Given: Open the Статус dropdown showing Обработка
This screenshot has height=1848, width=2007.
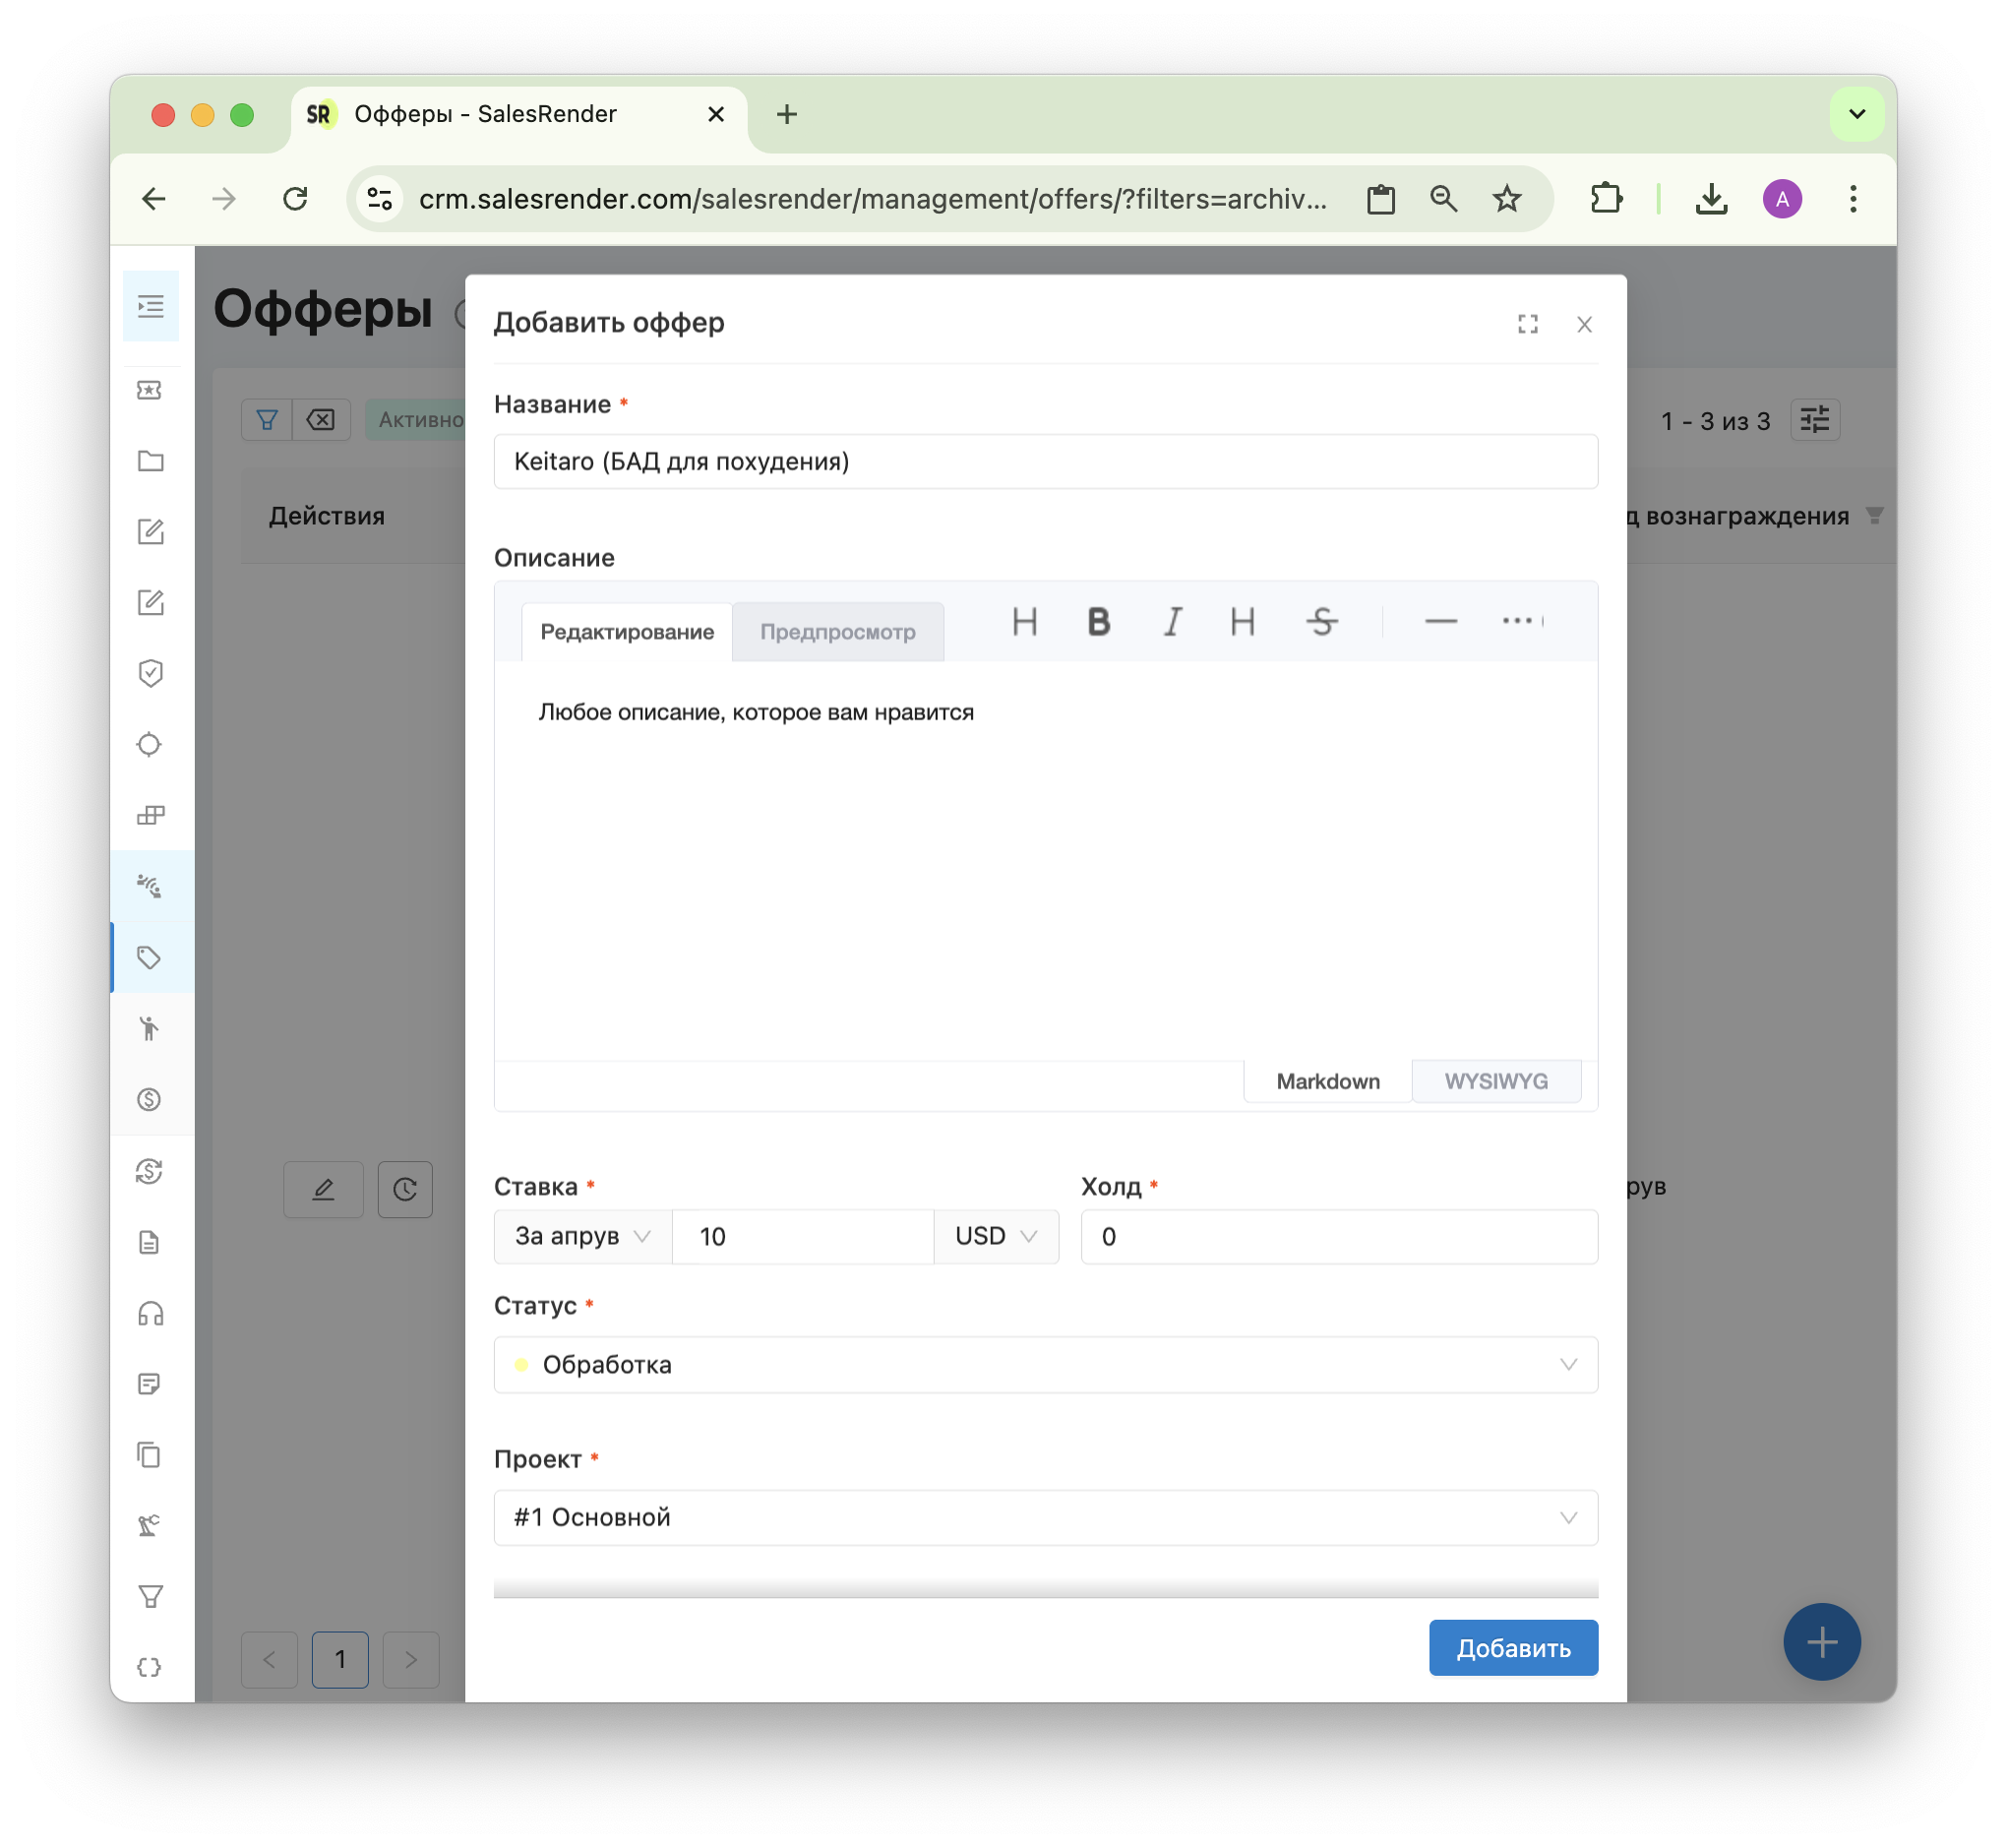Looking at the screenshot, I should click(x=1046, y=1366).
